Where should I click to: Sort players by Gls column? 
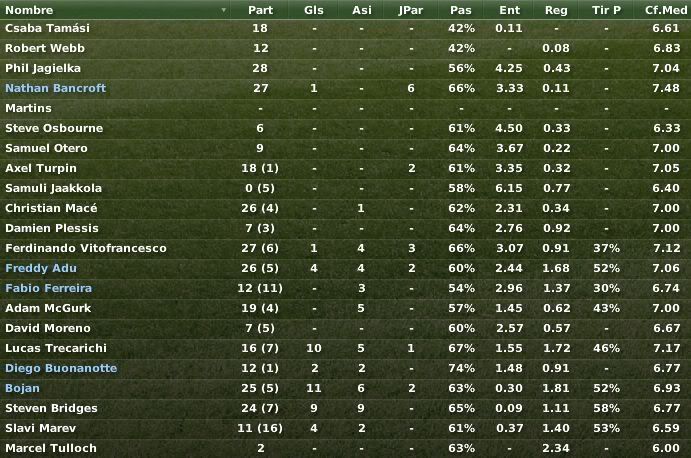click(x=314, y=10)
